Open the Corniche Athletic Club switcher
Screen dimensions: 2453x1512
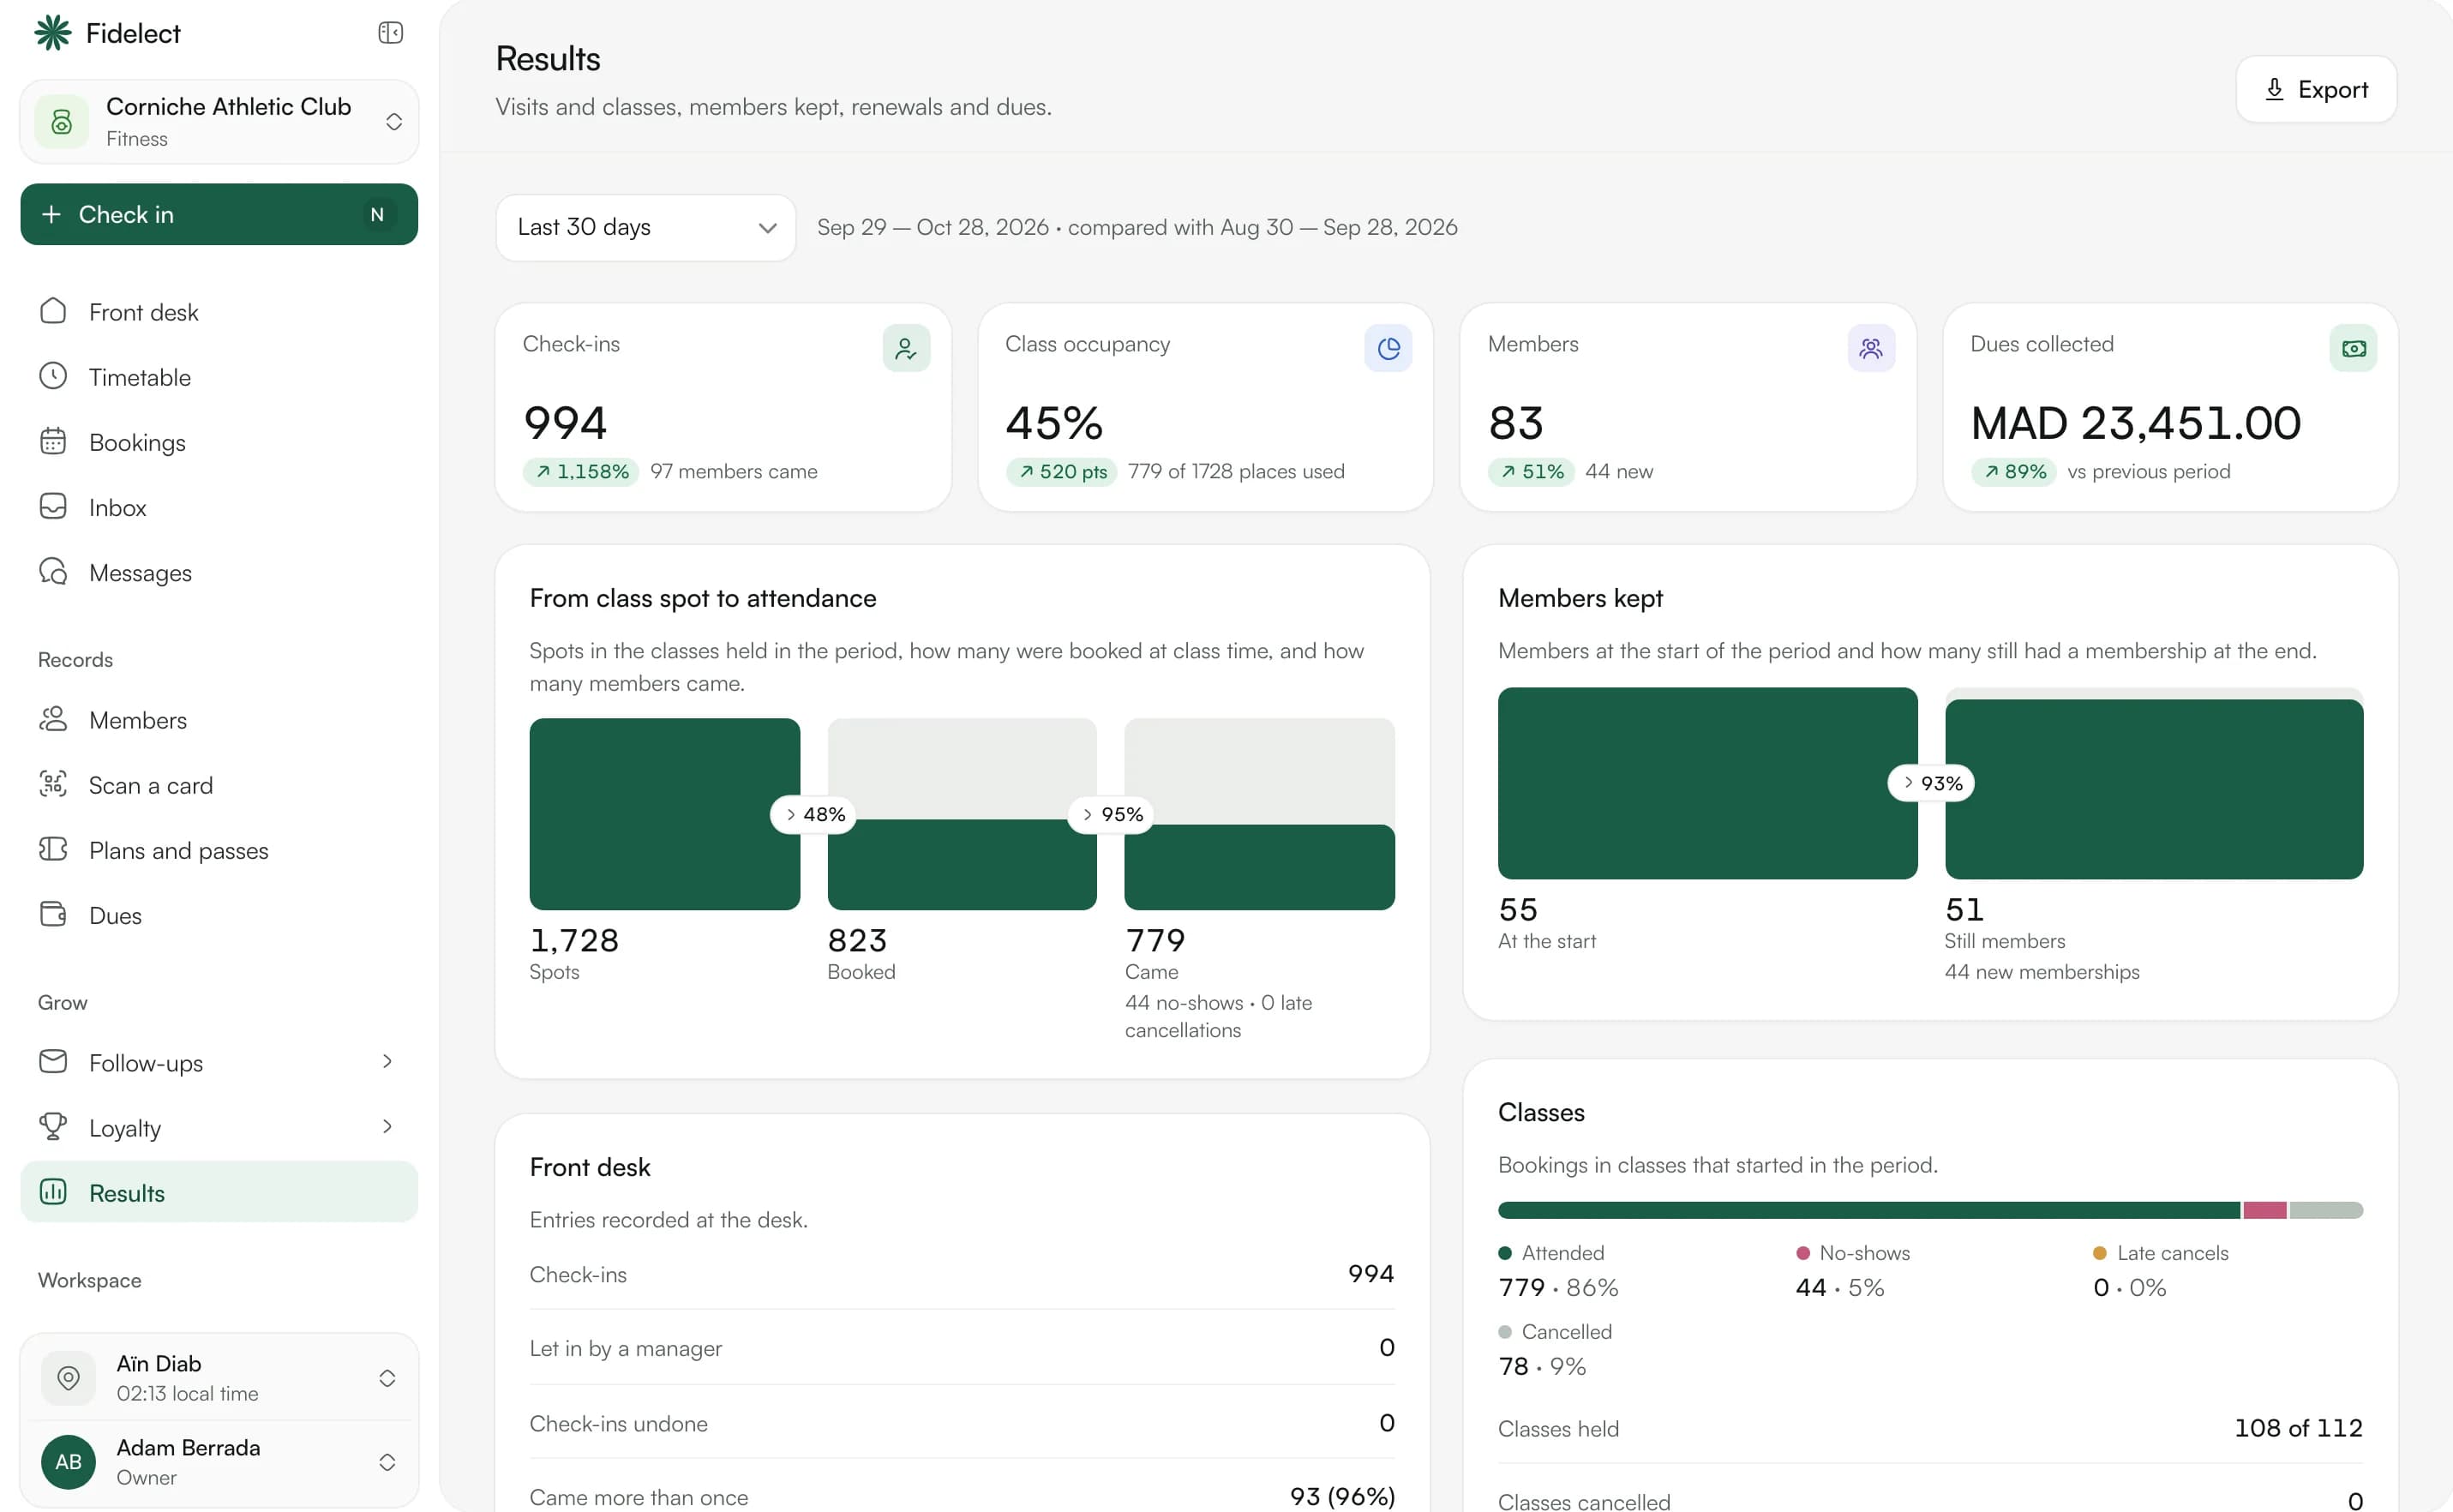click(219, 122)
